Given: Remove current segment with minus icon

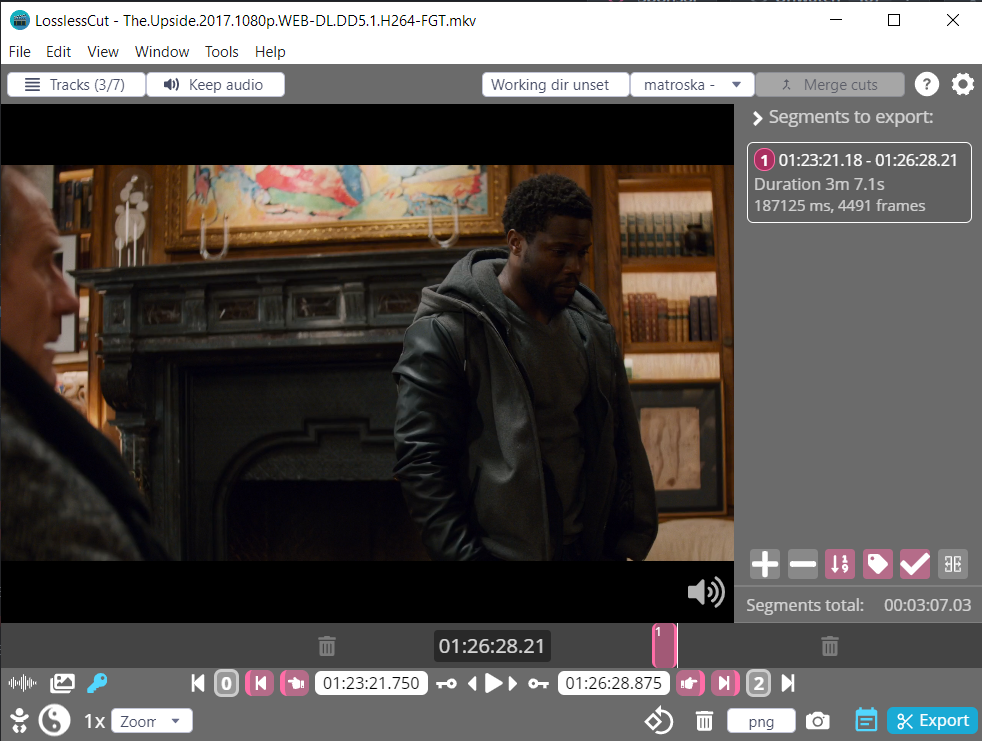Looking at the screenshot, I should (802, 564).
